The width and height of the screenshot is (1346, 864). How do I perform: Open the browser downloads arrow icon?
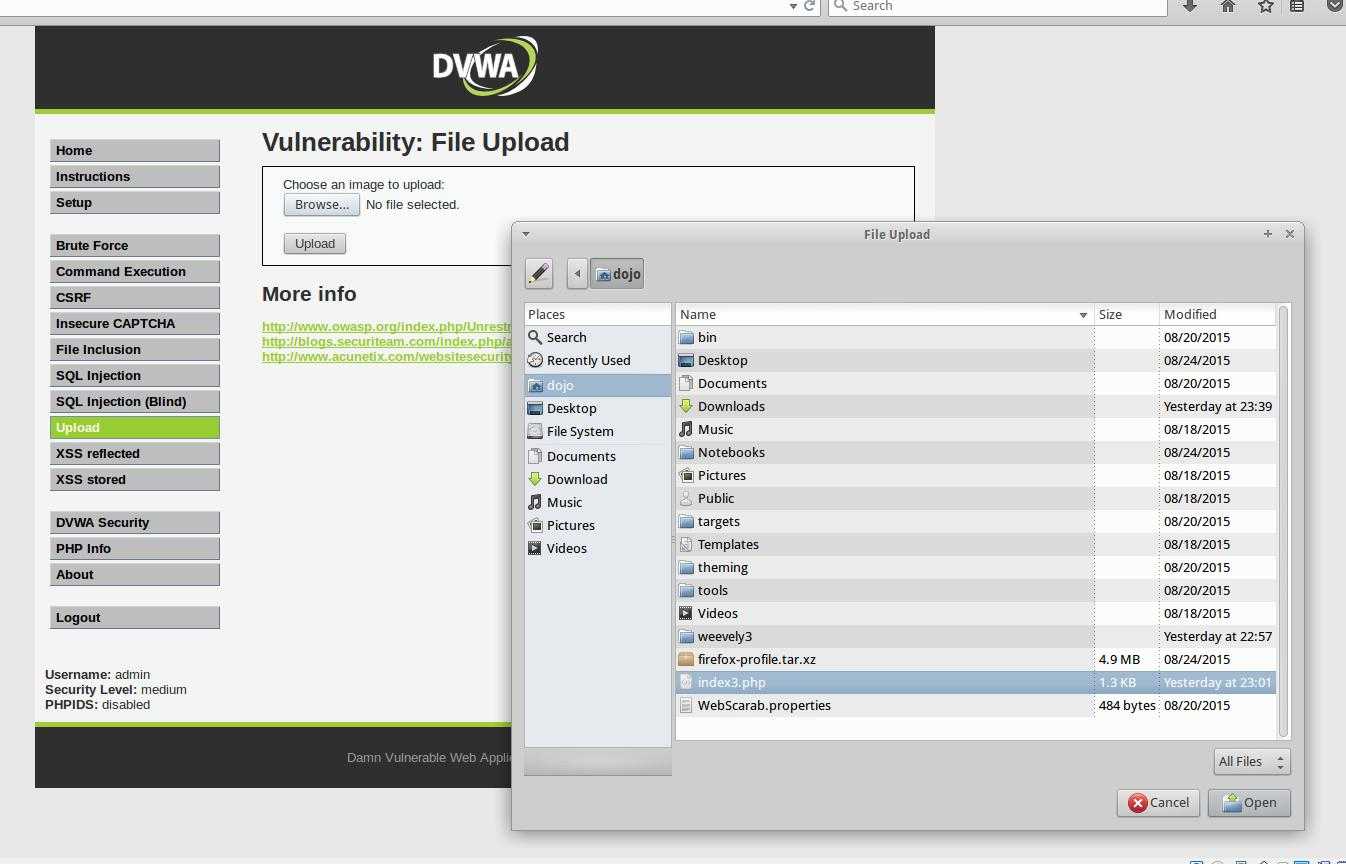(1190, 6)
